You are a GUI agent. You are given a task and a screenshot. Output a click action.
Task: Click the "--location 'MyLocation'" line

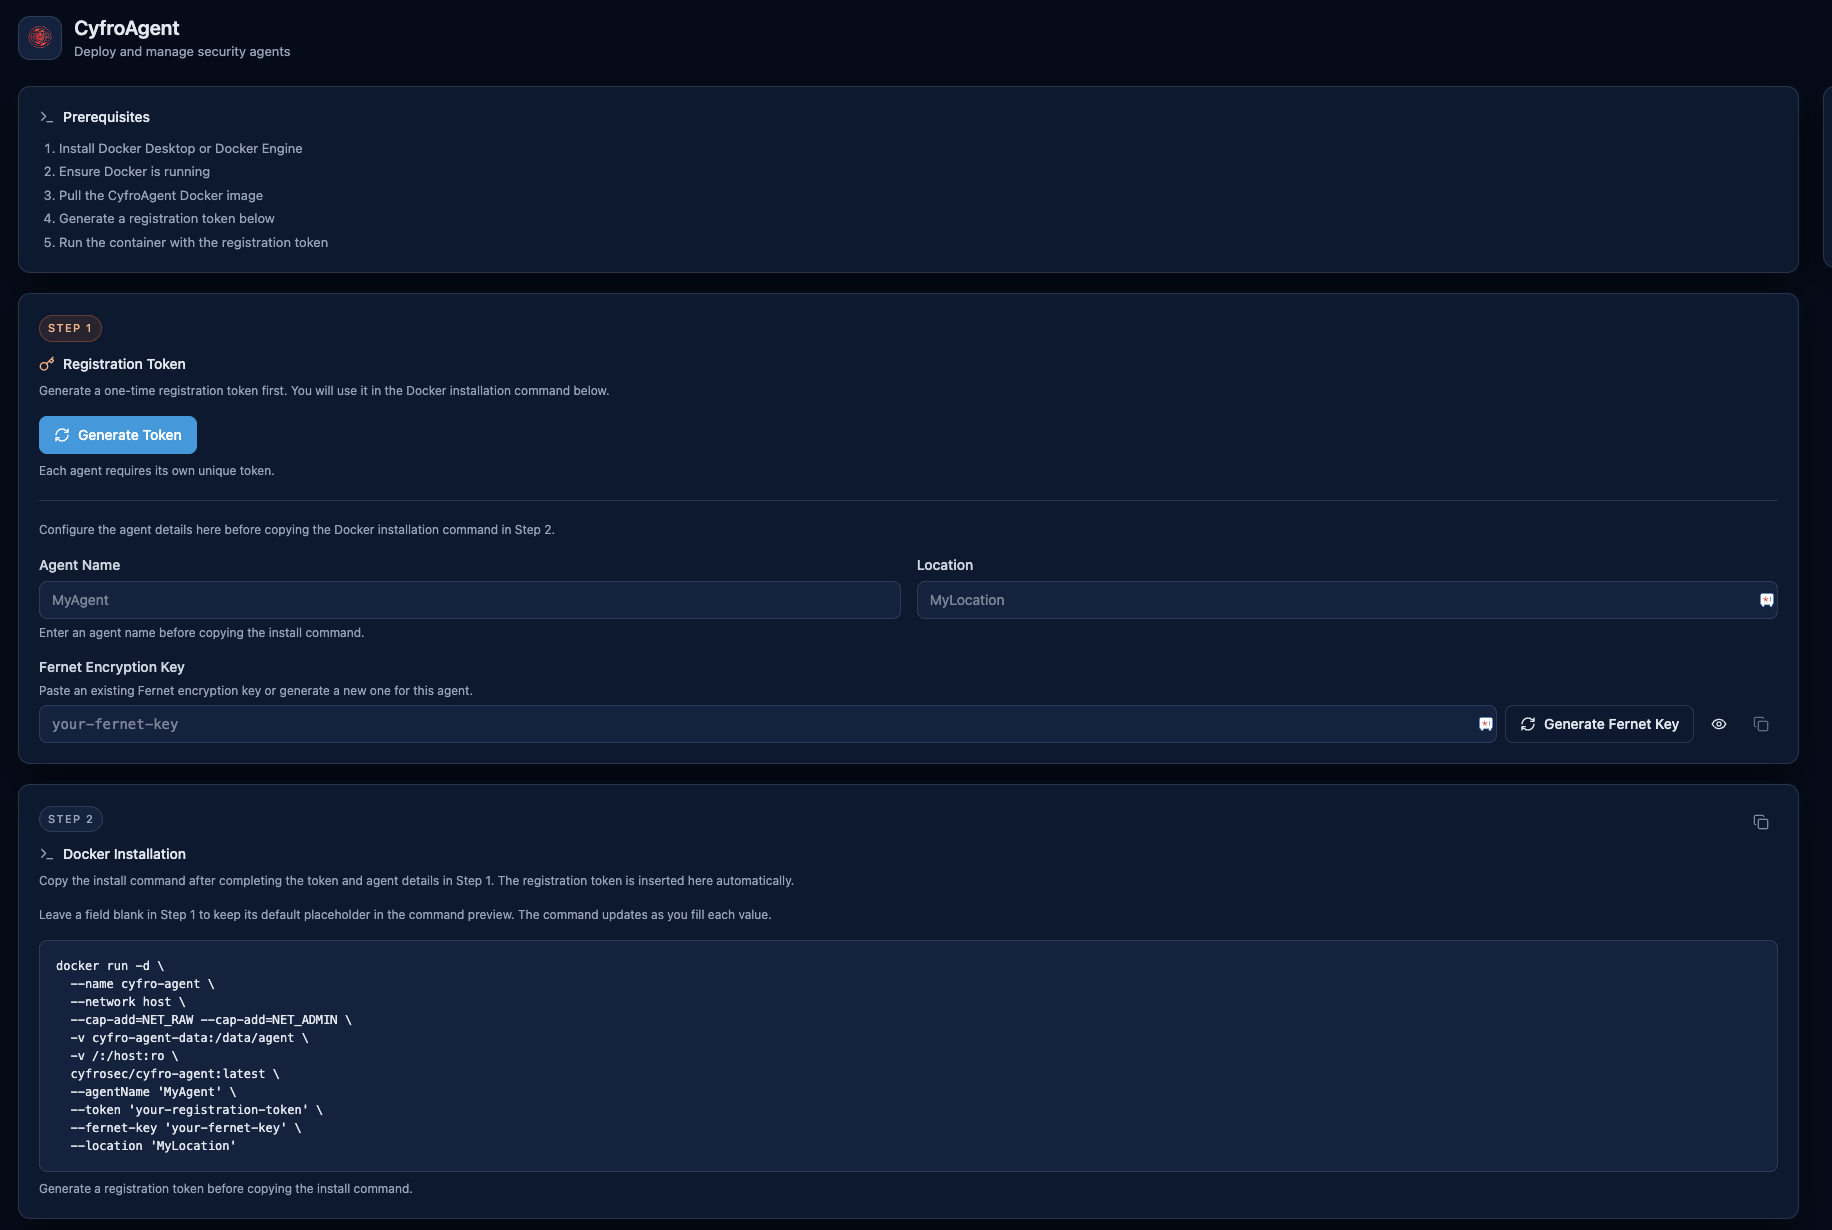[153, 1146]
